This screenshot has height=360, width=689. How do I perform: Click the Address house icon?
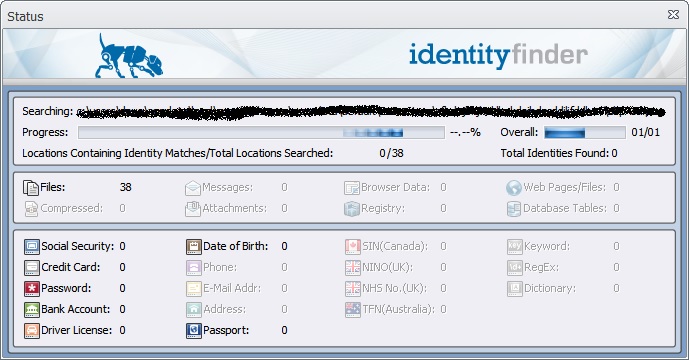pos(194,309)
